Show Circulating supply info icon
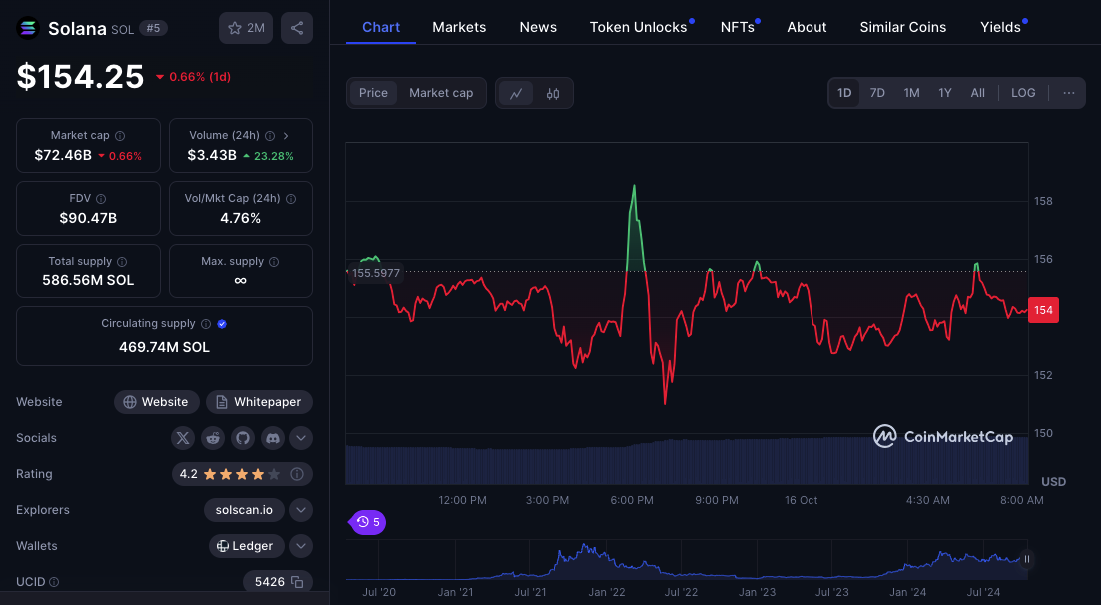 pos(206,324)
